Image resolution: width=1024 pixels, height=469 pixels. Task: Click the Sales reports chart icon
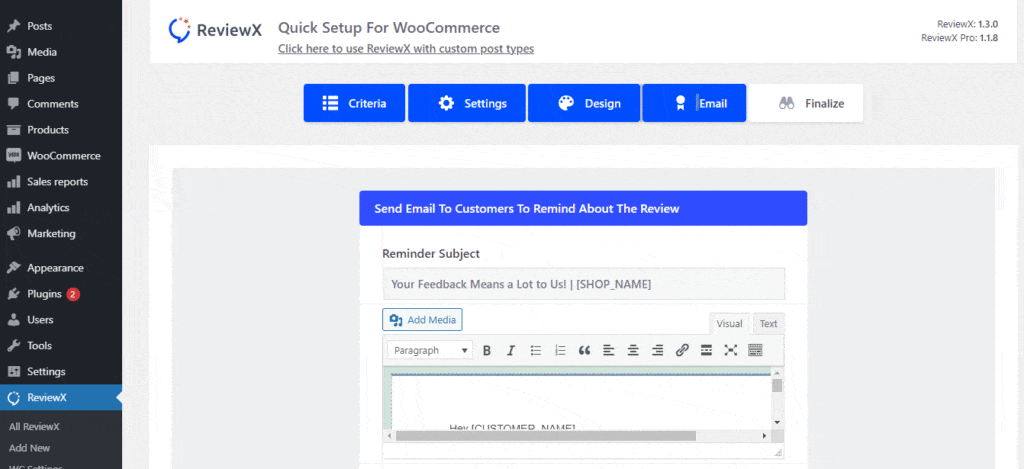click(x=13, y=182)
